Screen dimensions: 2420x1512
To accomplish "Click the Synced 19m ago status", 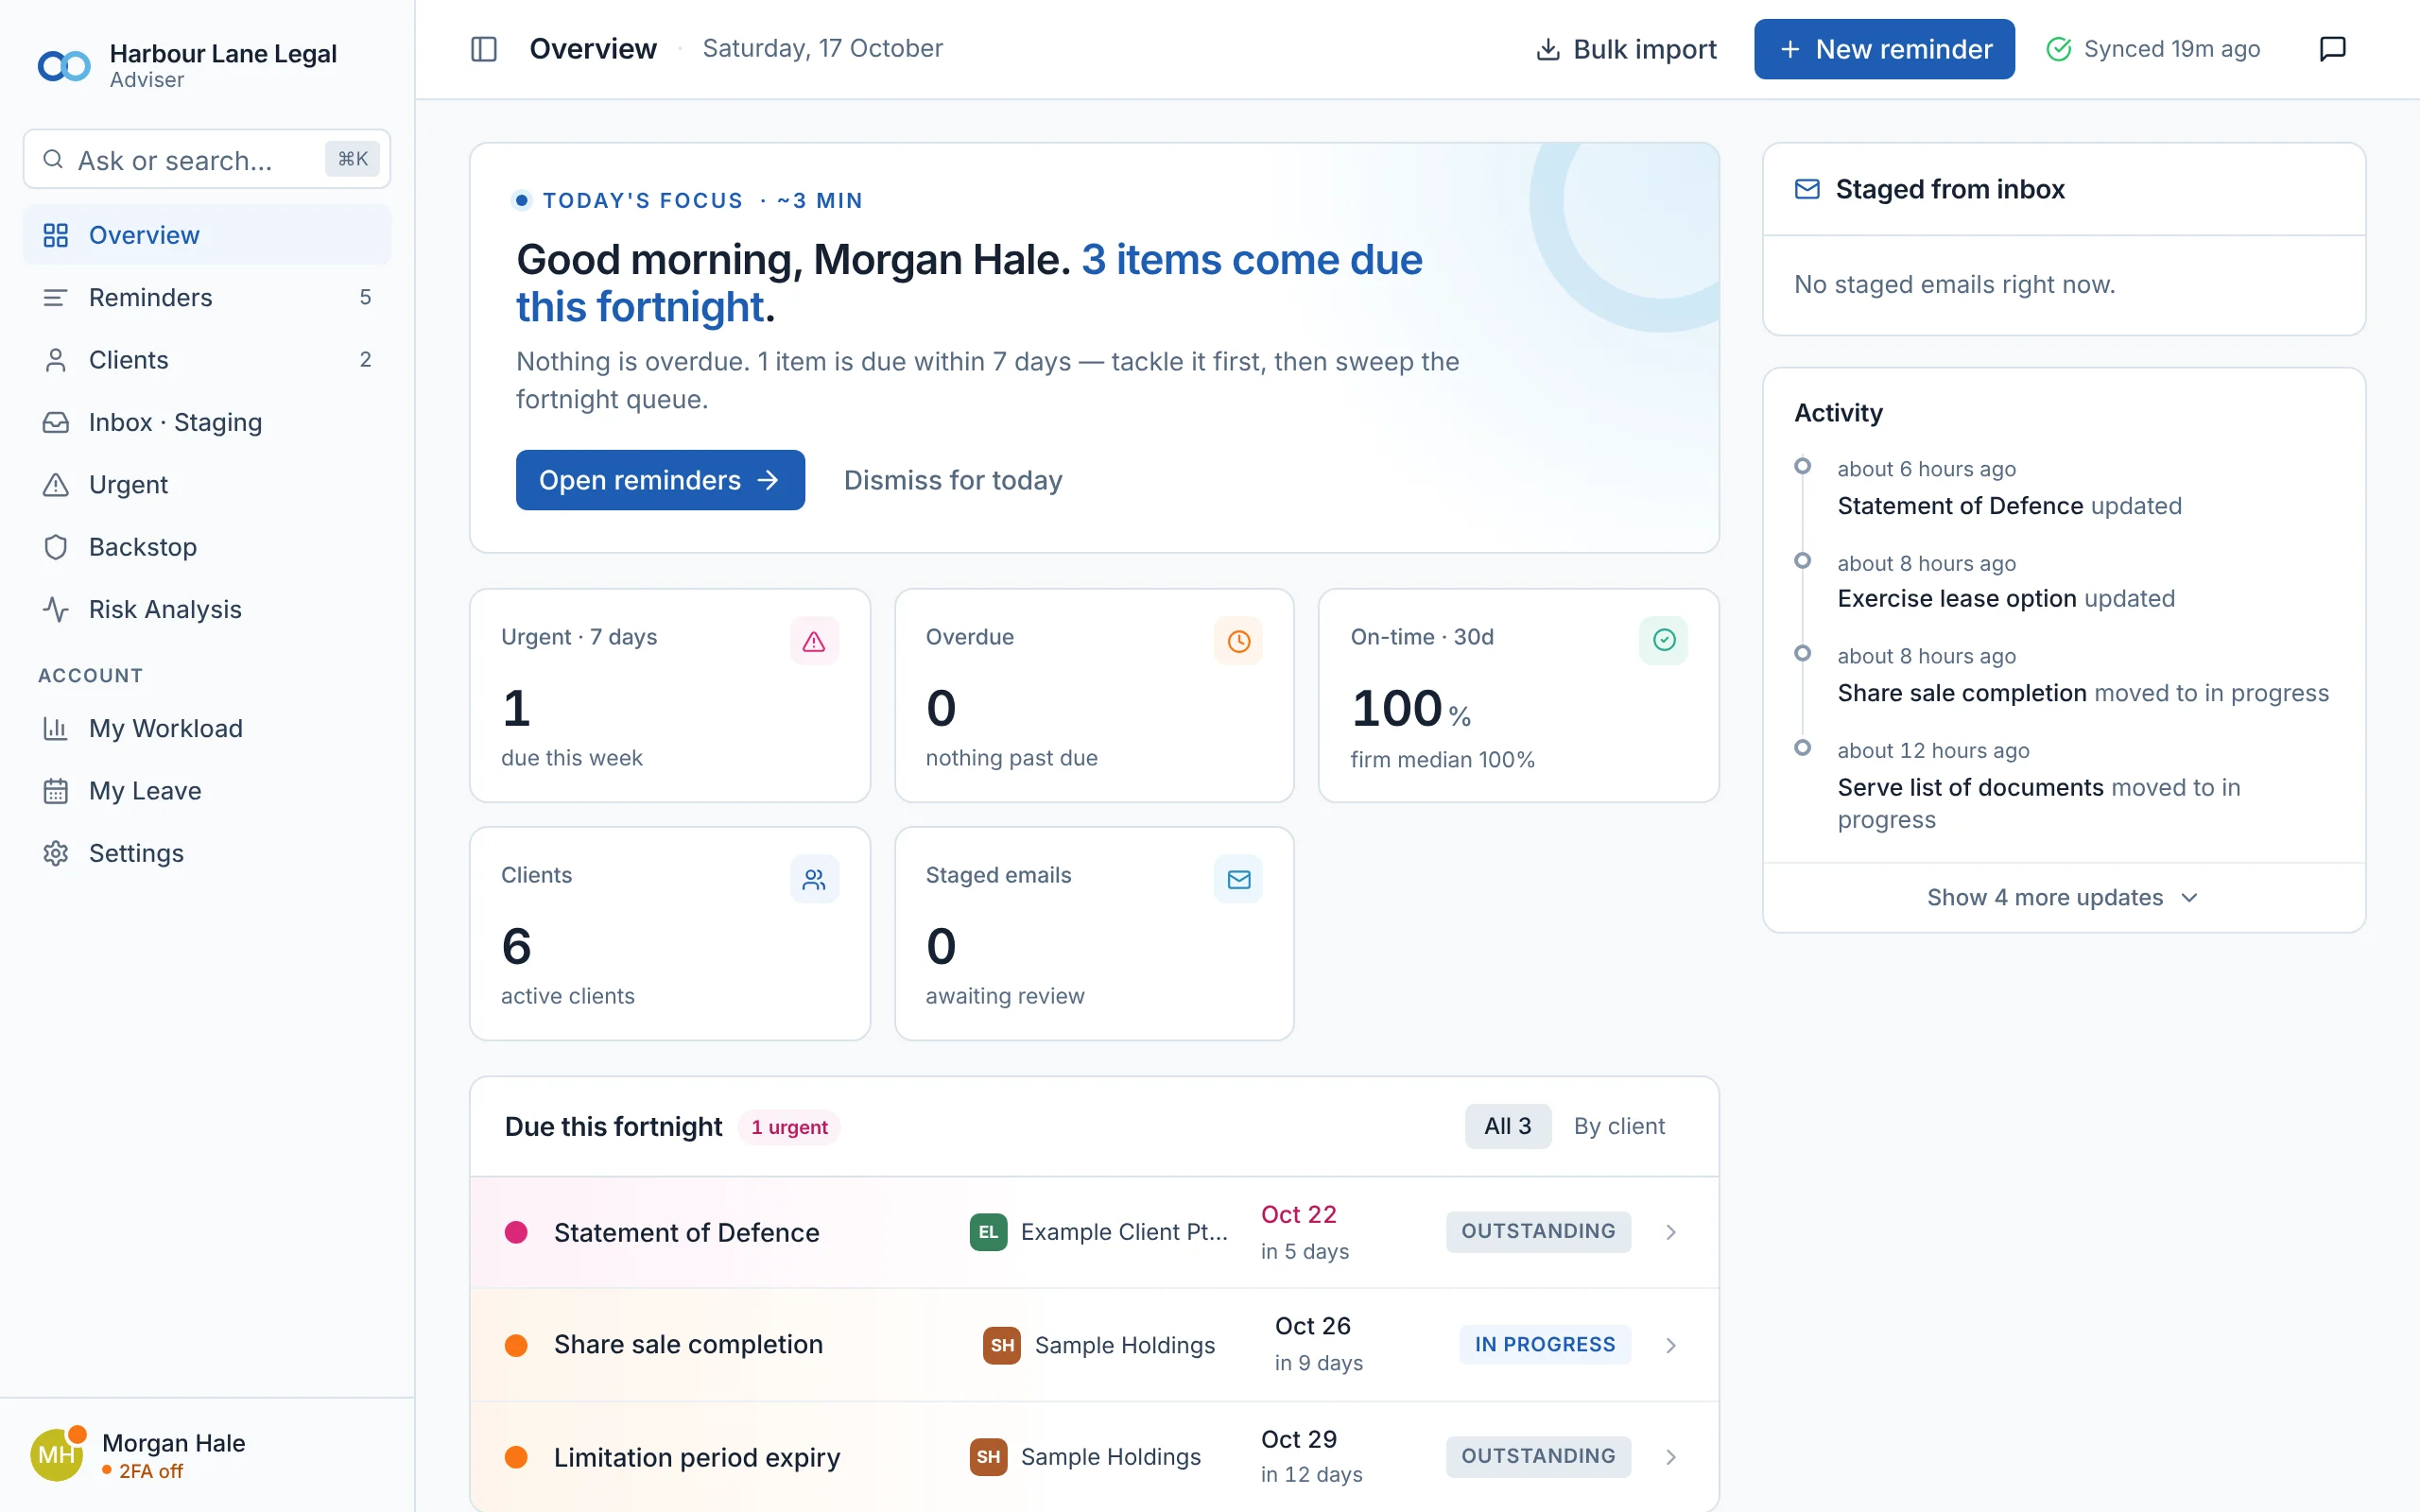I will [x=2153, y=49].
